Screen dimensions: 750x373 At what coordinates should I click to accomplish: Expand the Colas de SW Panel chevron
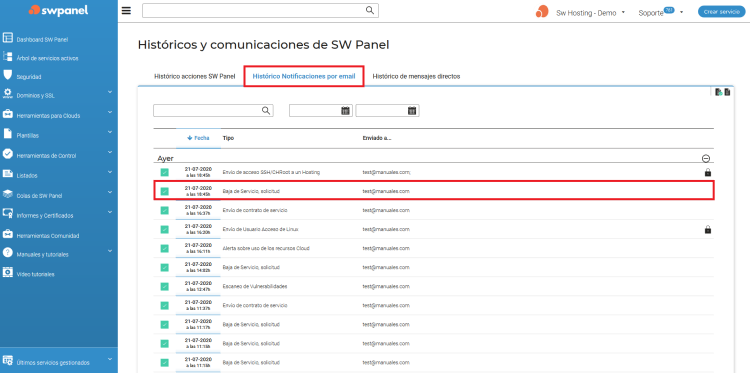pyautogui.click(x=110, y=192)
